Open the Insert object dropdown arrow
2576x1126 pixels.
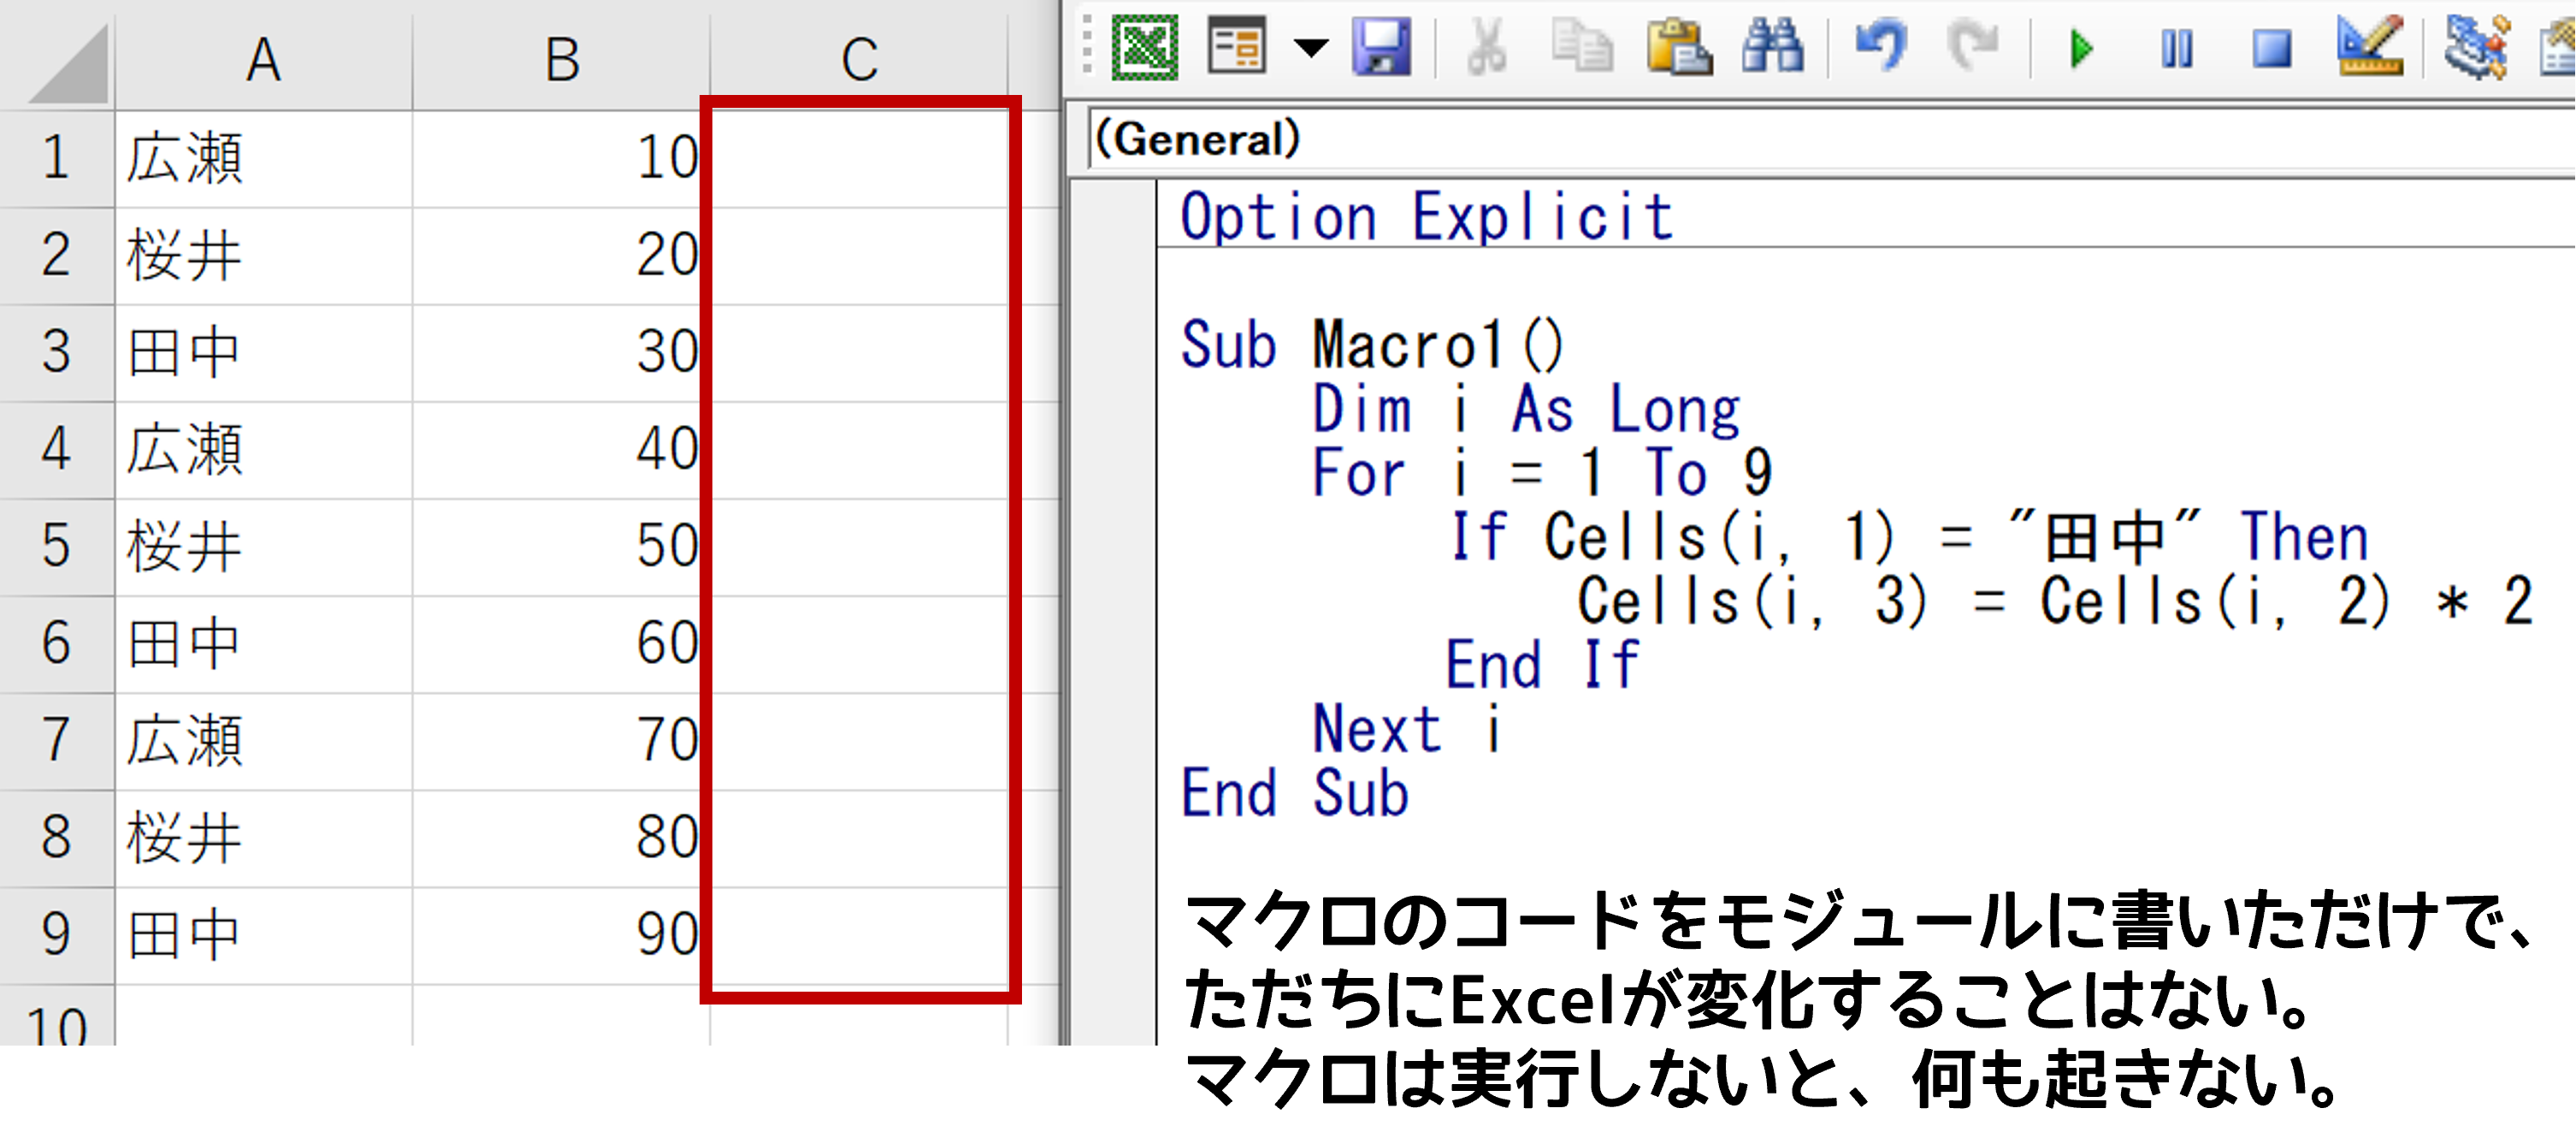click(x=1311, y=47)
